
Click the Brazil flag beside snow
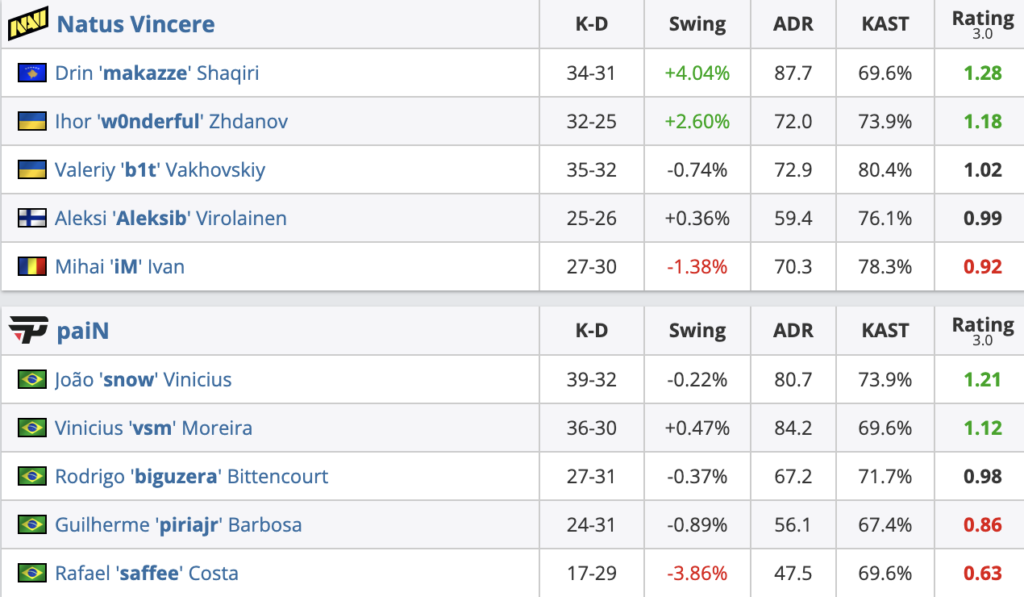32,379
